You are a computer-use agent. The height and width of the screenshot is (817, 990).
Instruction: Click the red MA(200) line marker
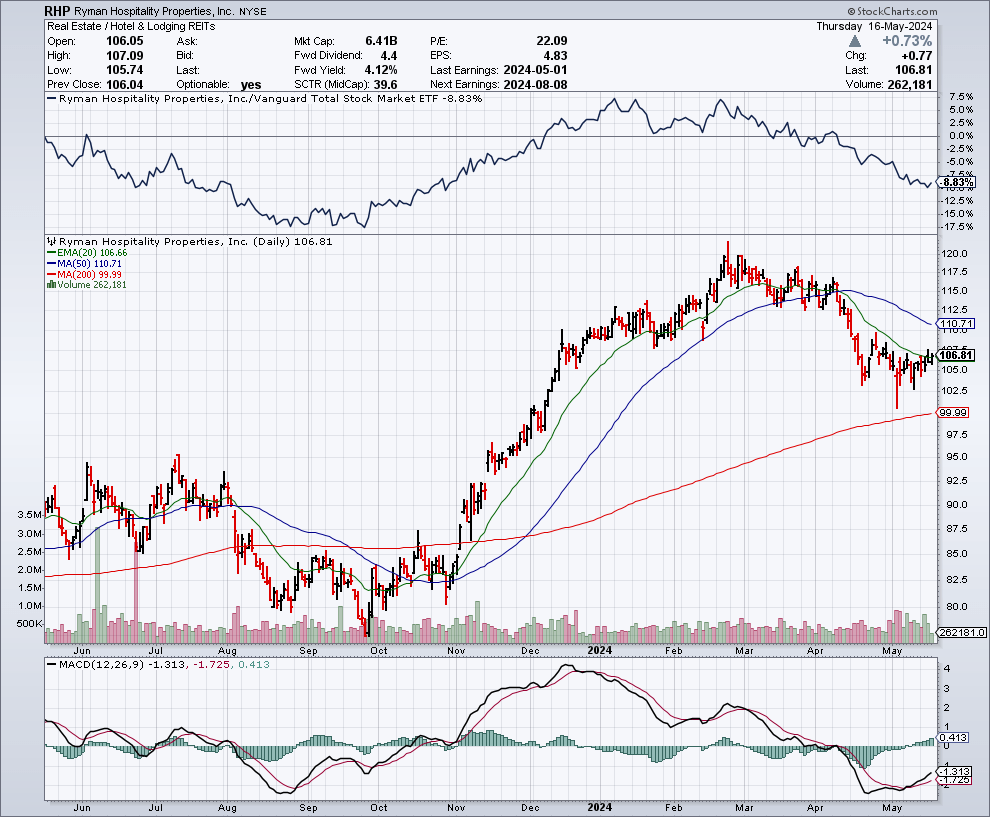coord(52,274)
